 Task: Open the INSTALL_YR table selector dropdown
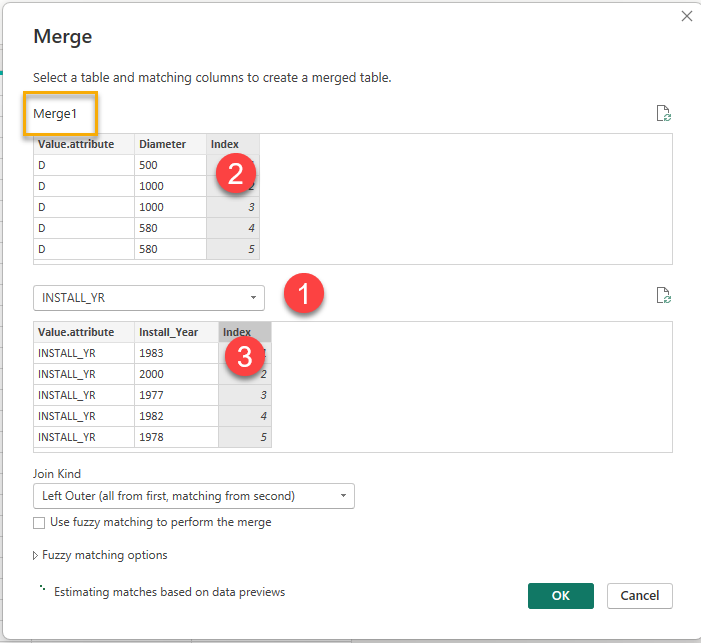(149, 298)
